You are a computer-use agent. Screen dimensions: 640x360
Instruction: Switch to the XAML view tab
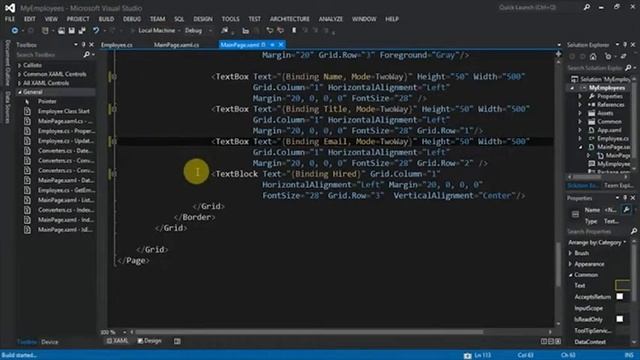tap(118, 341)
